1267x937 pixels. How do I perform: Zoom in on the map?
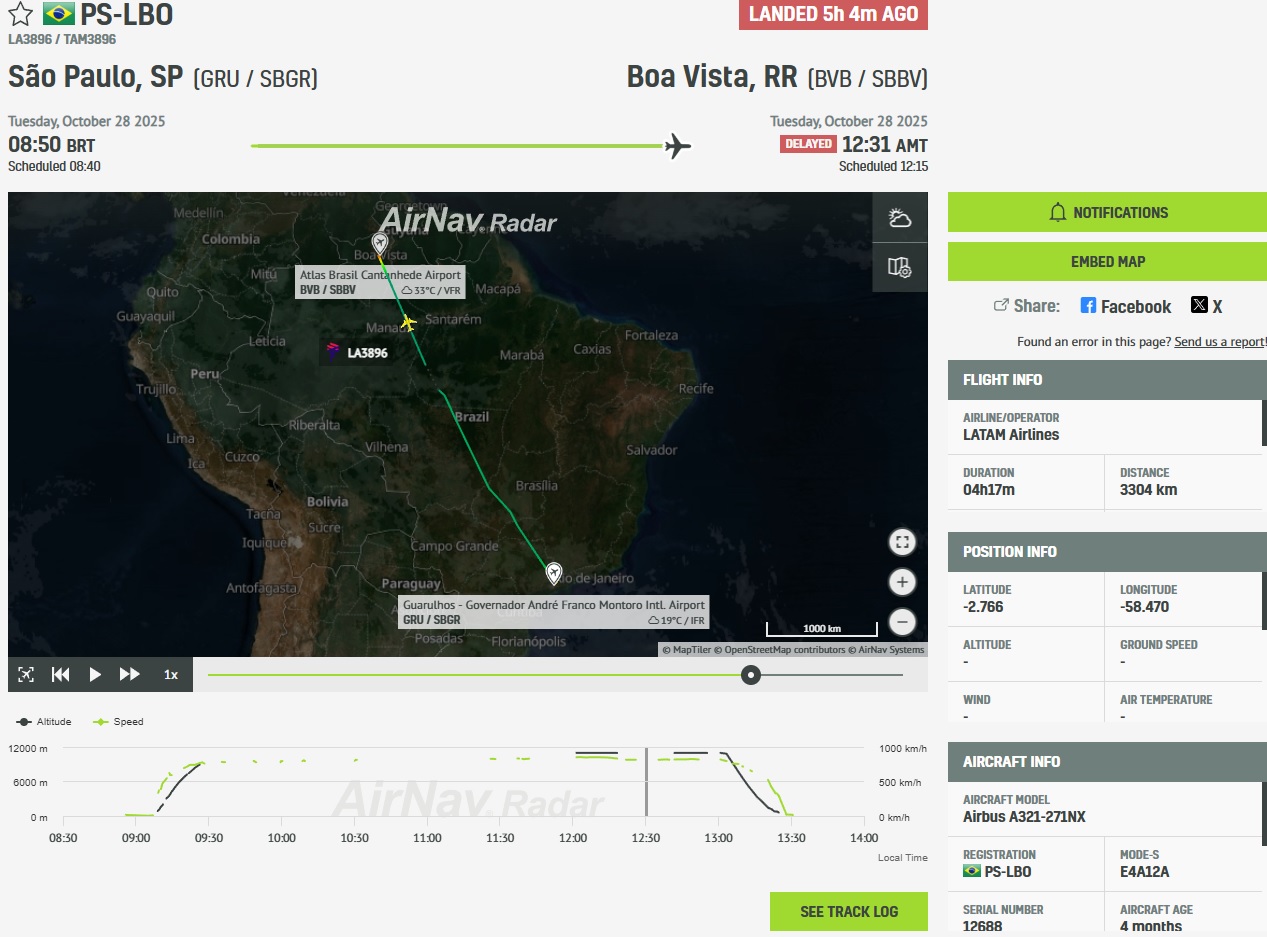902,582
